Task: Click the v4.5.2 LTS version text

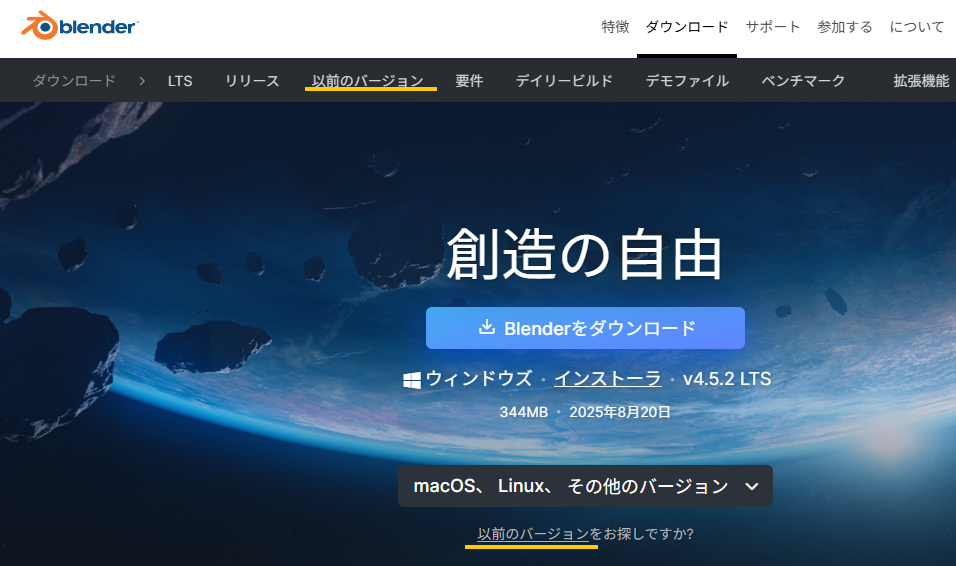Action: (727, 379)
